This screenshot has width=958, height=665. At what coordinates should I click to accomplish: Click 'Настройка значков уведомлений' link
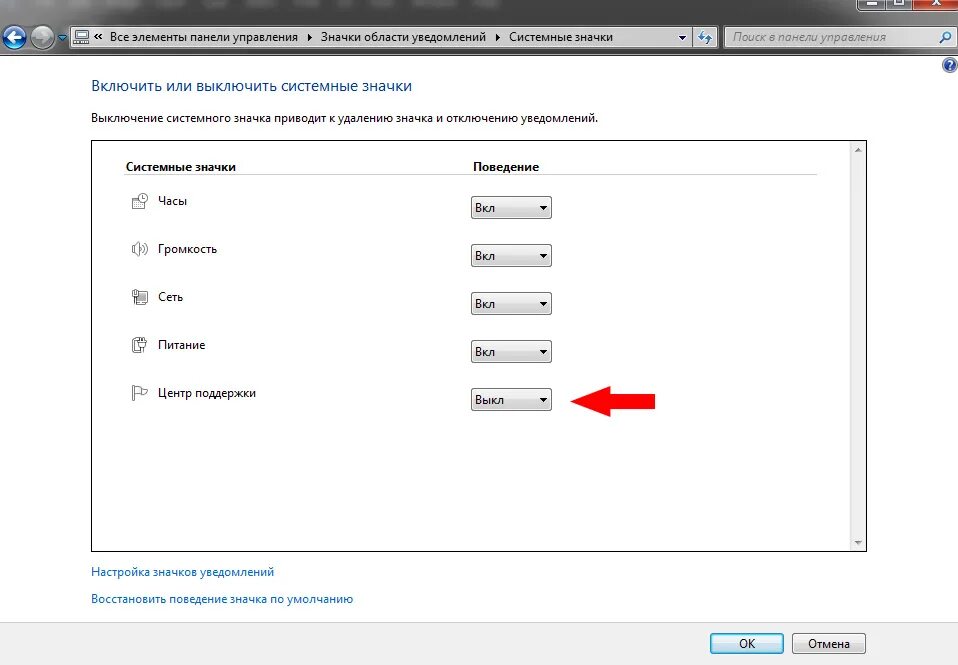pos(182,572)
